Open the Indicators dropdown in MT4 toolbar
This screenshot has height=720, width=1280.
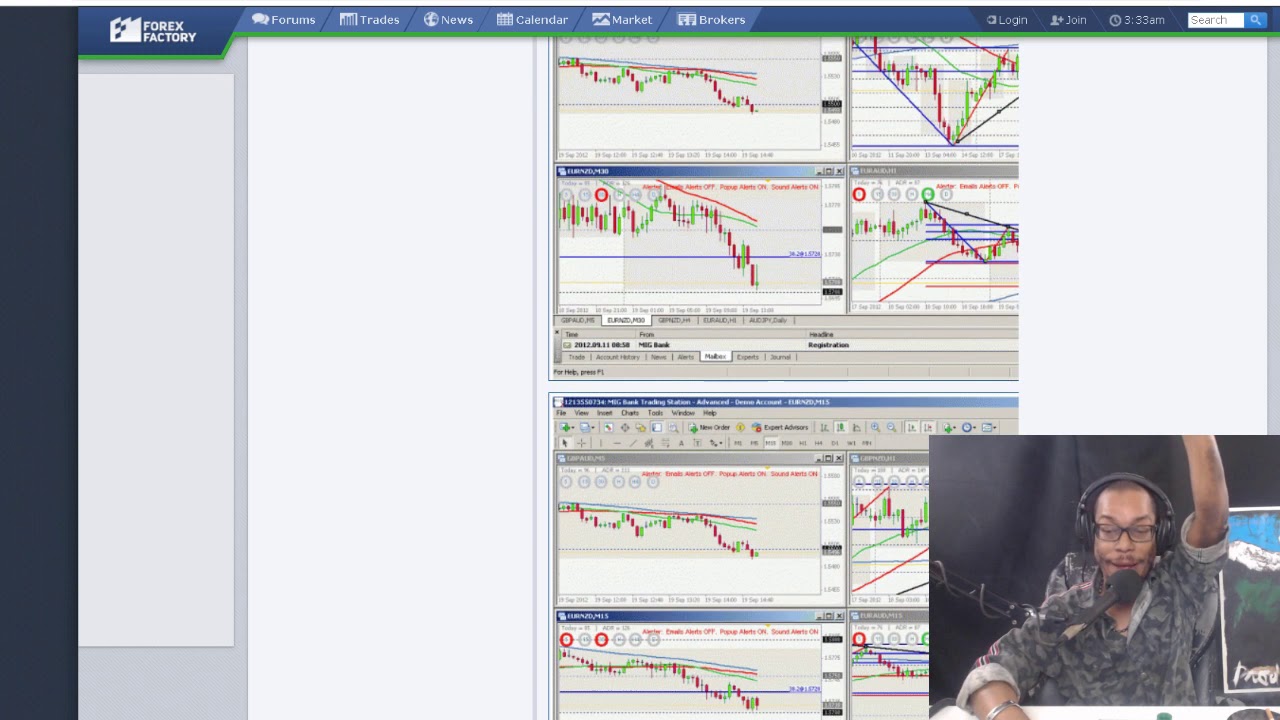(x=949, y=428)
